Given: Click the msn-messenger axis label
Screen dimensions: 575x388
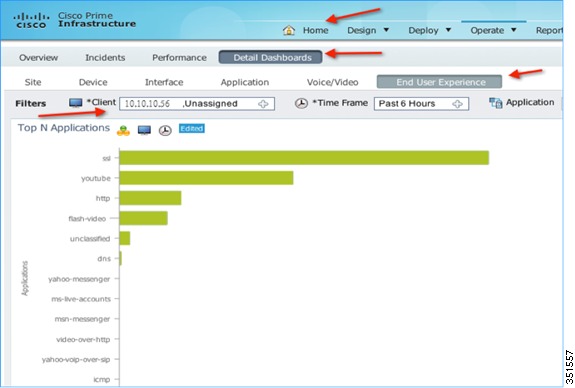Looking at the screenshot, I should pyautogui.click(x=82, y=319).
